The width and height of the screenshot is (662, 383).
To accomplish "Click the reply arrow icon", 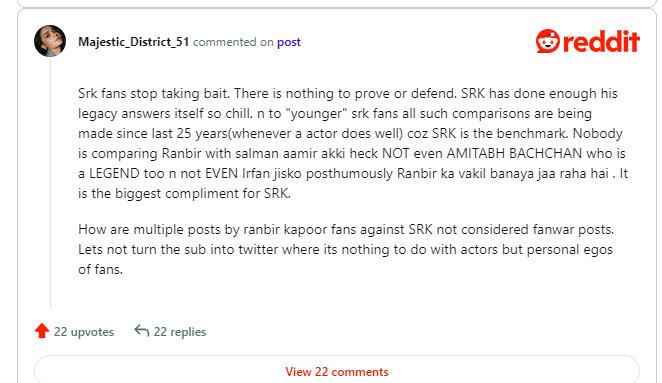I will [x=142, y=331].
